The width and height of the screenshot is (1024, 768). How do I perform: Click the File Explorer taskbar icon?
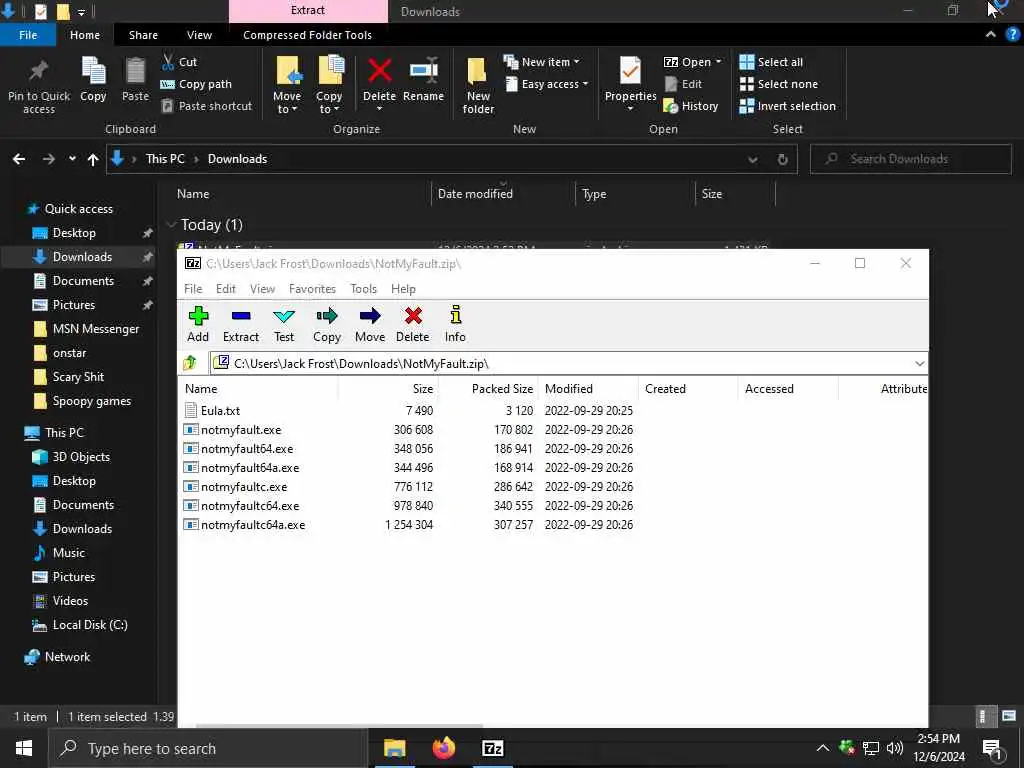(394, 748)
